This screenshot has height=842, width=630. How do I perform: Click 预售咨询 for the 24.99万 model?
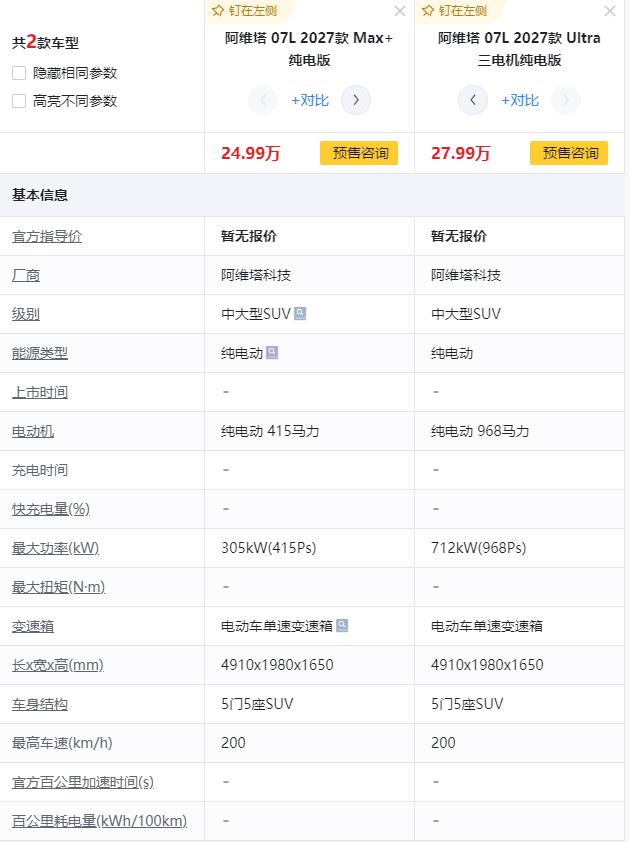pos(359,153)
